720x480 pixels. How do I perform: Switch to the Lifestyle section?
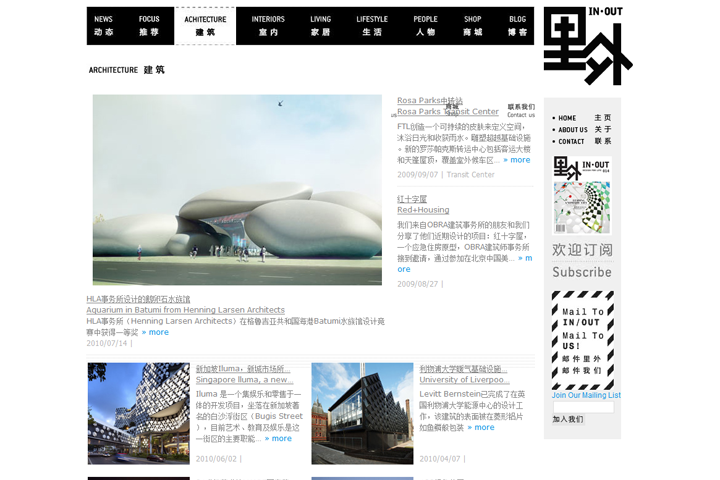point(372,25)
